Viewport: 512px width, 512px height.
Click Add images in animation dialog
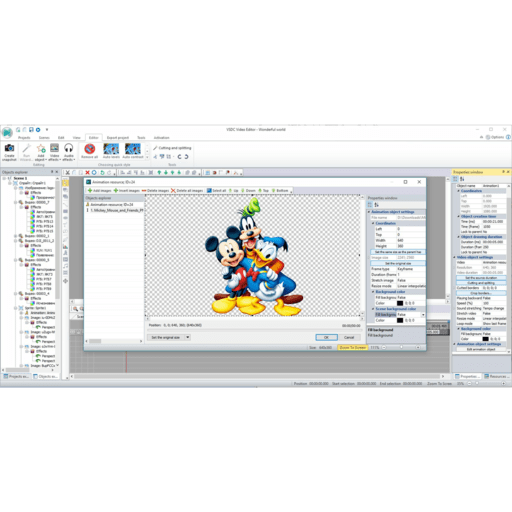(x=99, y=191)
